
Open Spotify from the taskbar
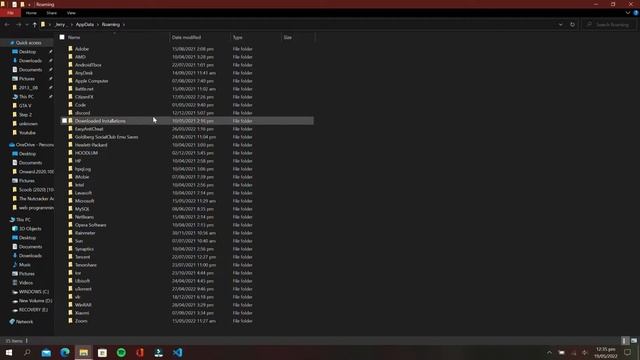coord(121,352)
